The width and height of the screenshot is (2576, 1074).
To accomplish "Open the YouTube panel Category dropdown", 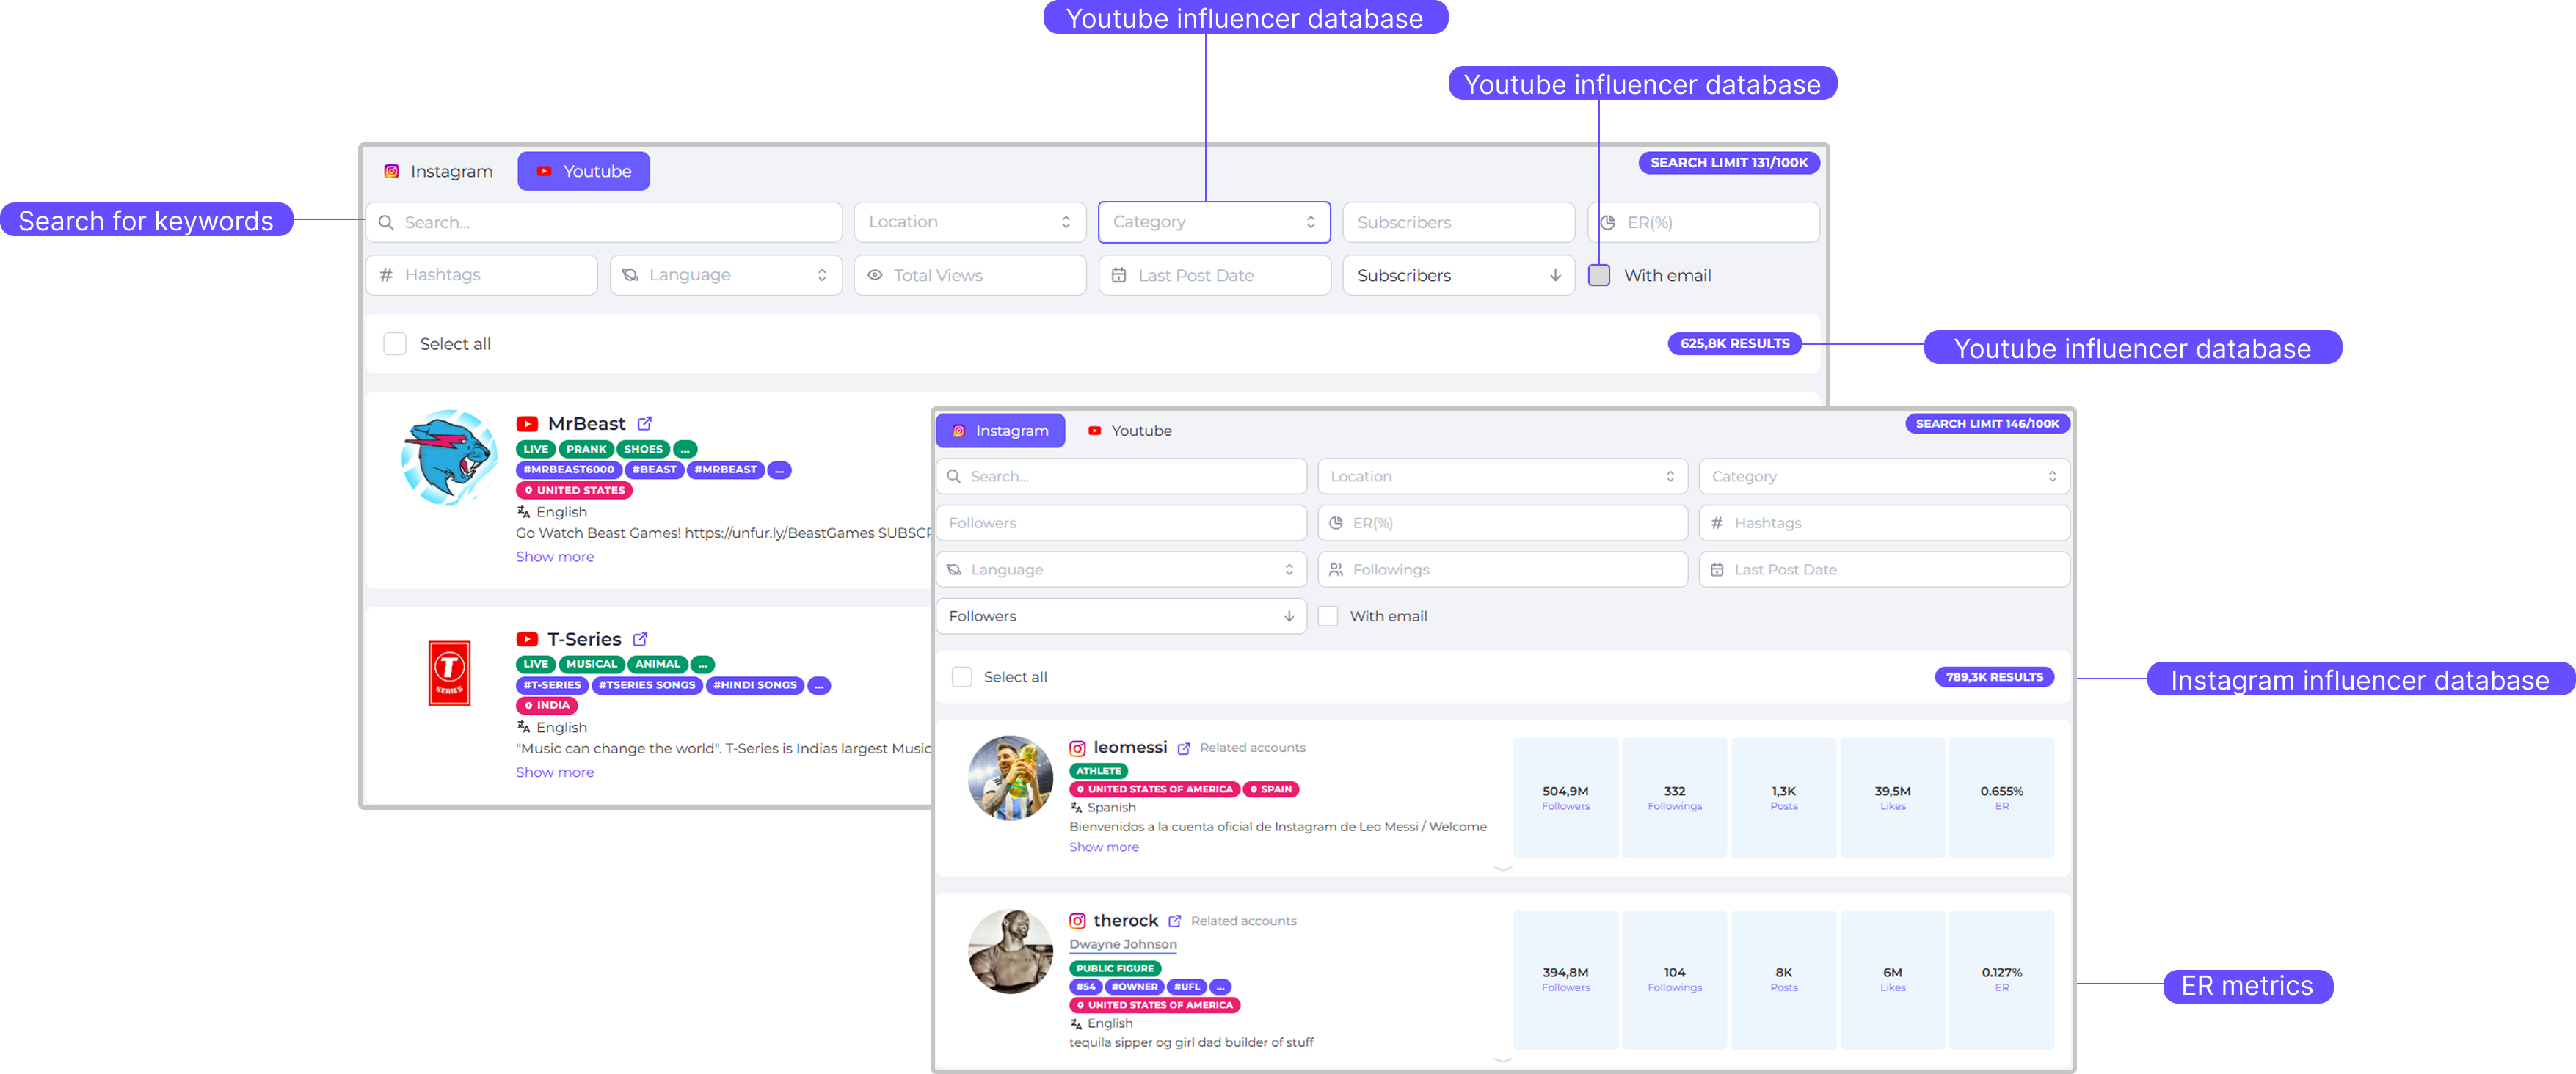I will [x=1214, y=222].
